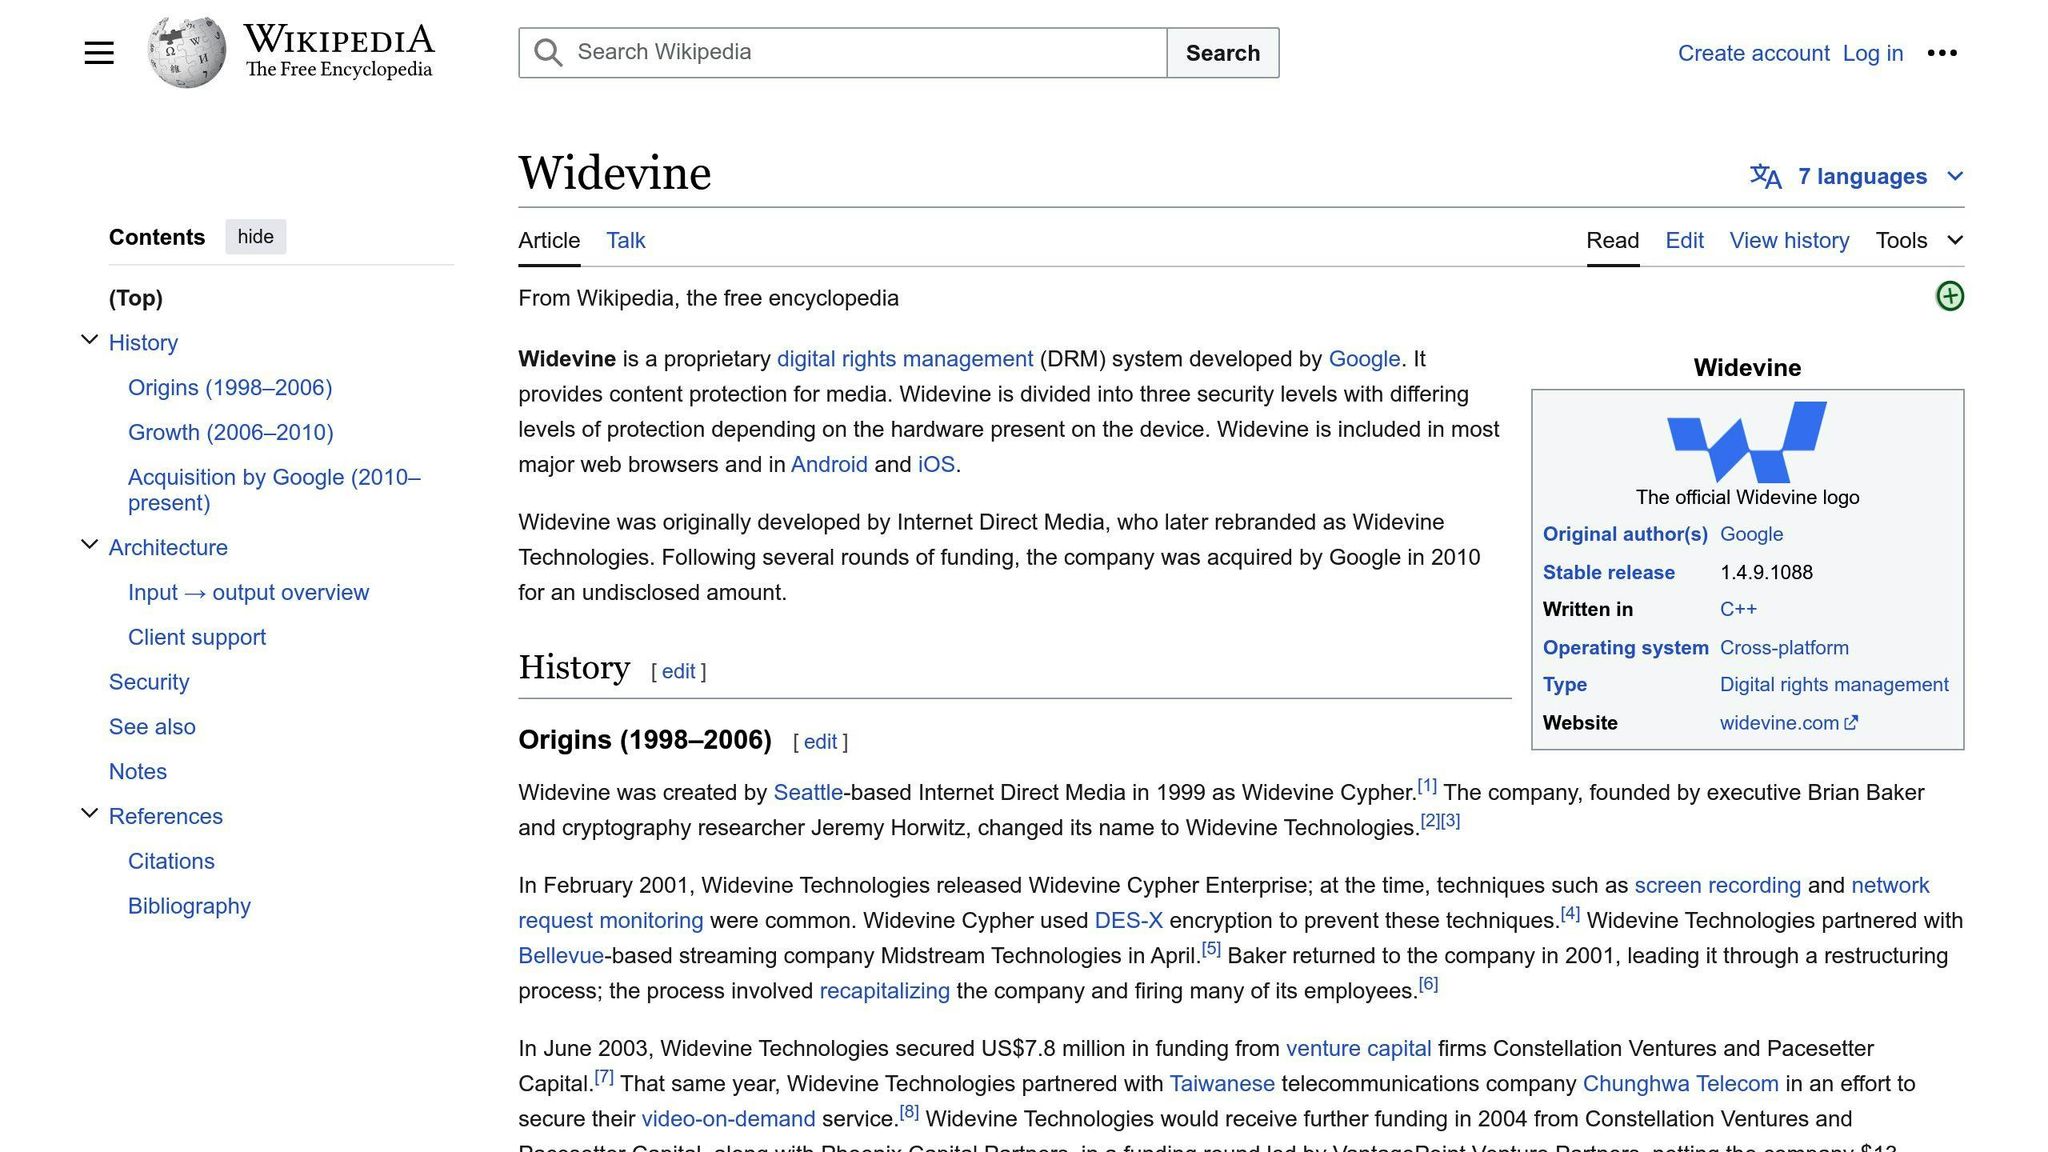Collapse the Architecture section in contents

click(89, 546)
